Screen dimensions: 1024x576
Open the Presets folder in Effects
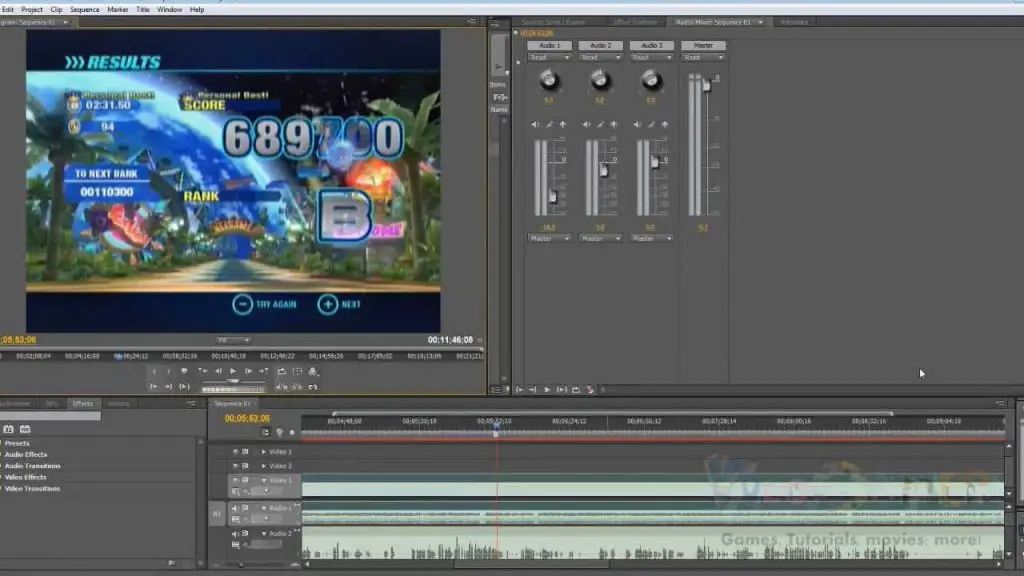click(17, 443)
